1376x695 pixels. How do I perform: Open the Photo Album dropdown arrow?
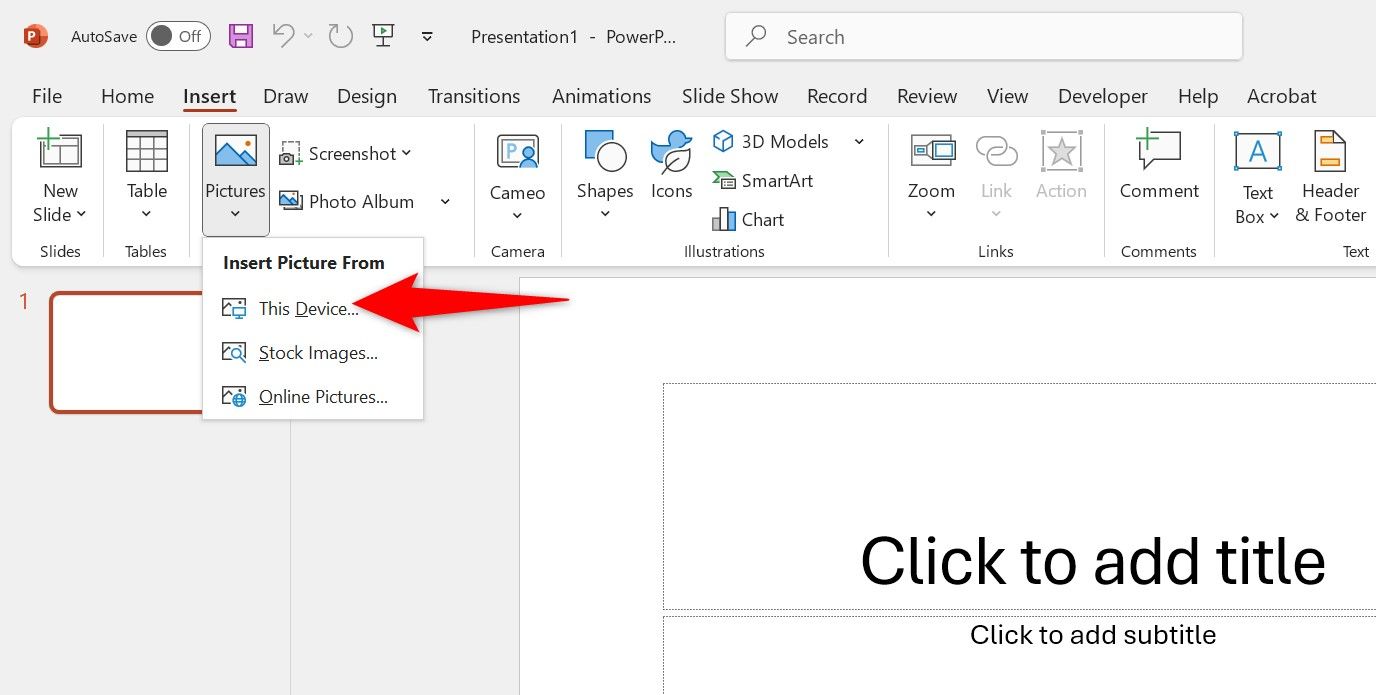tap(445, 201)
